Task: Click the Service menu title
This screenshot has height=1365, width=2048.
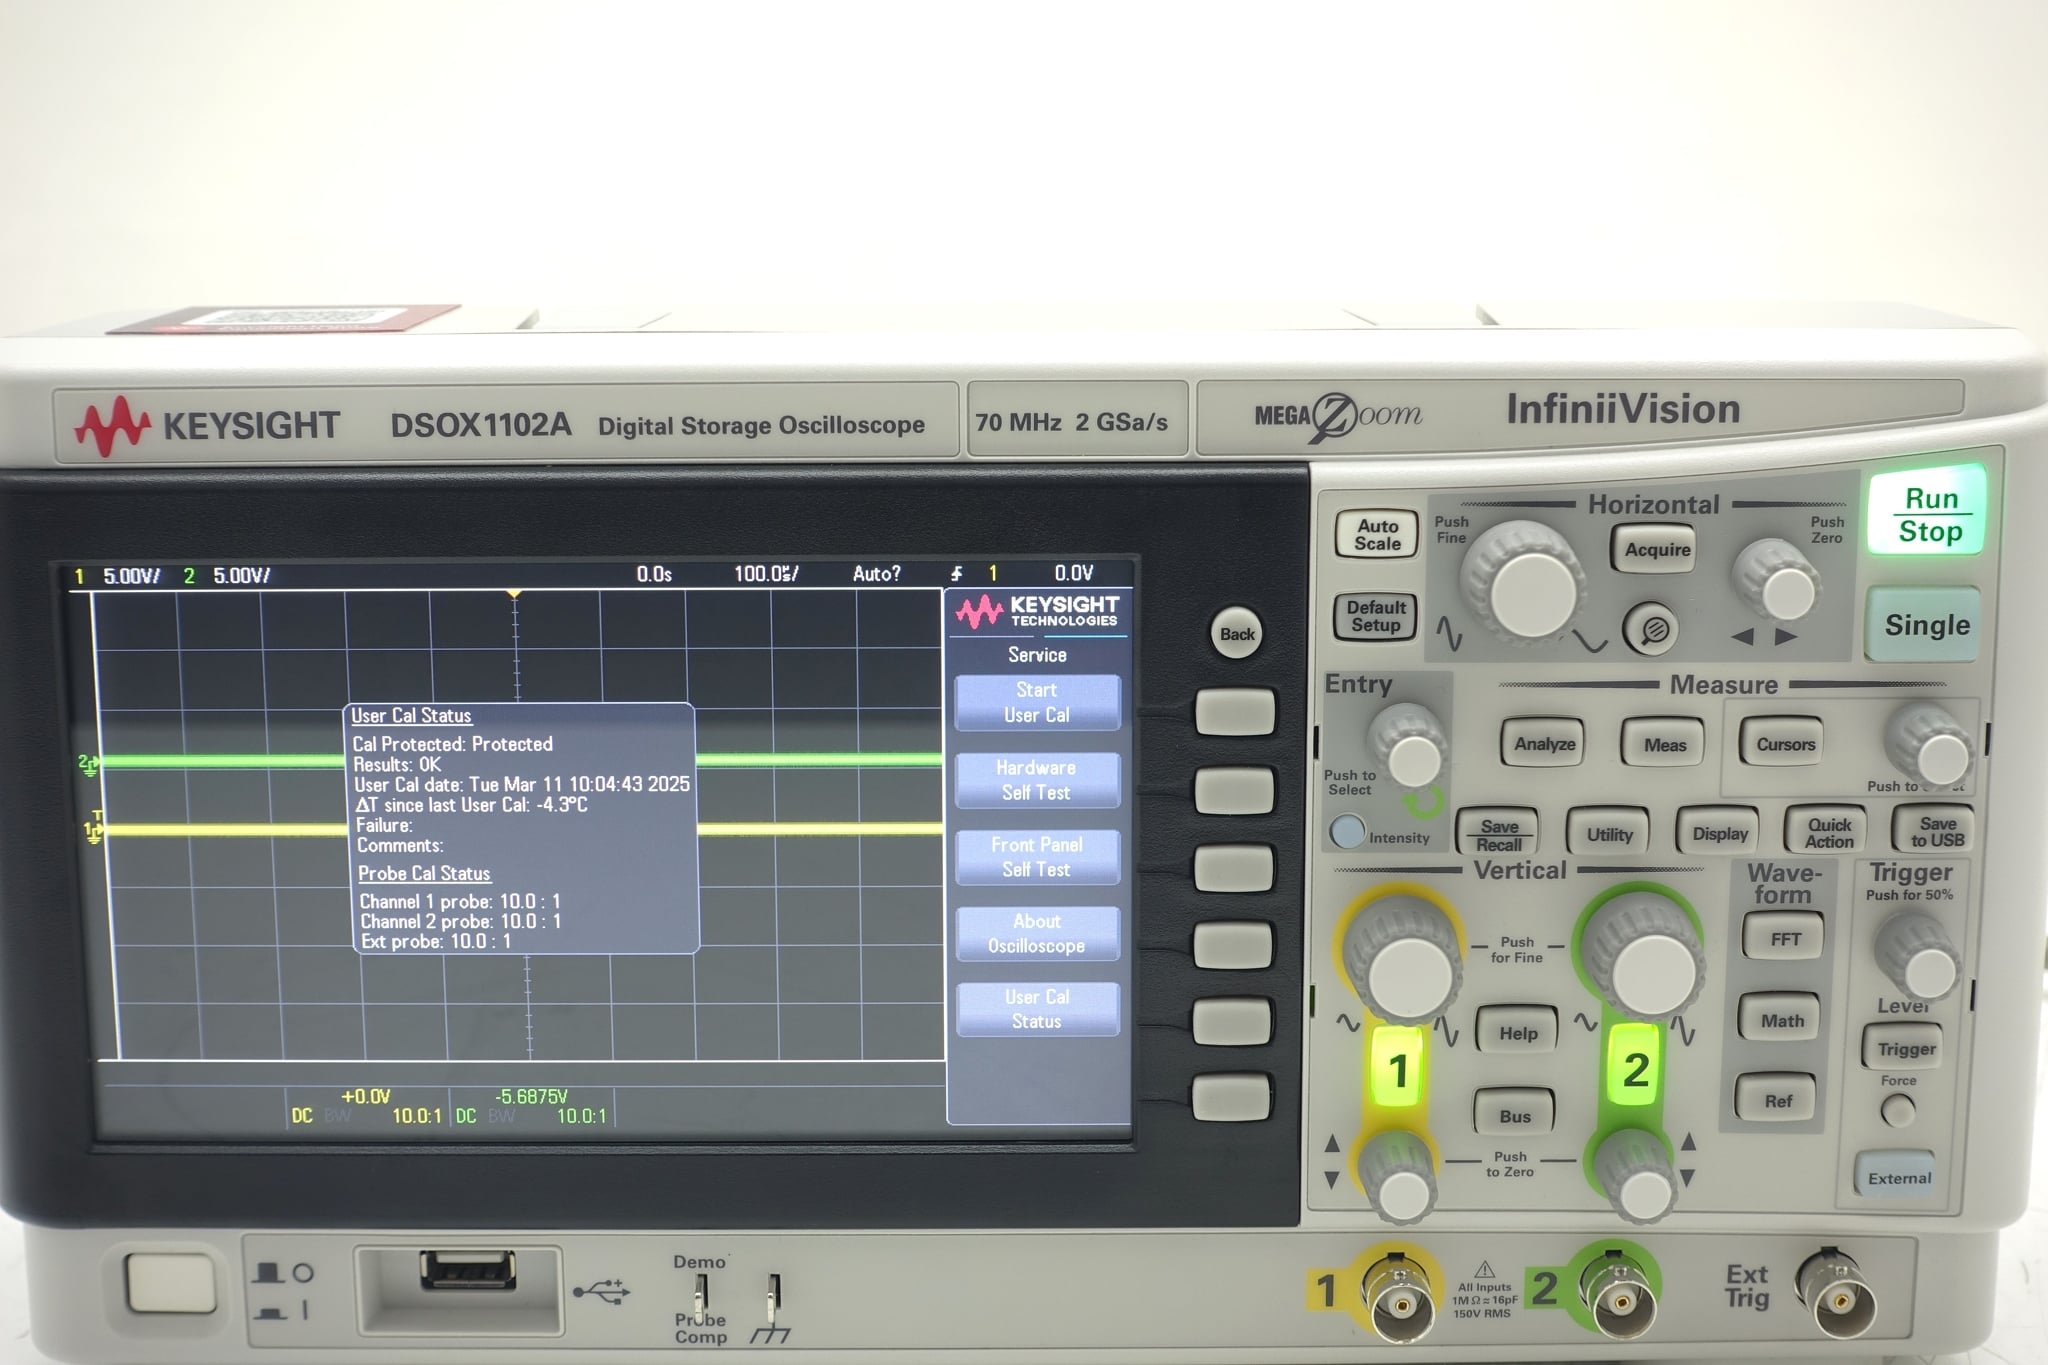Action: pyautogui.click(x=1037, y=655)
